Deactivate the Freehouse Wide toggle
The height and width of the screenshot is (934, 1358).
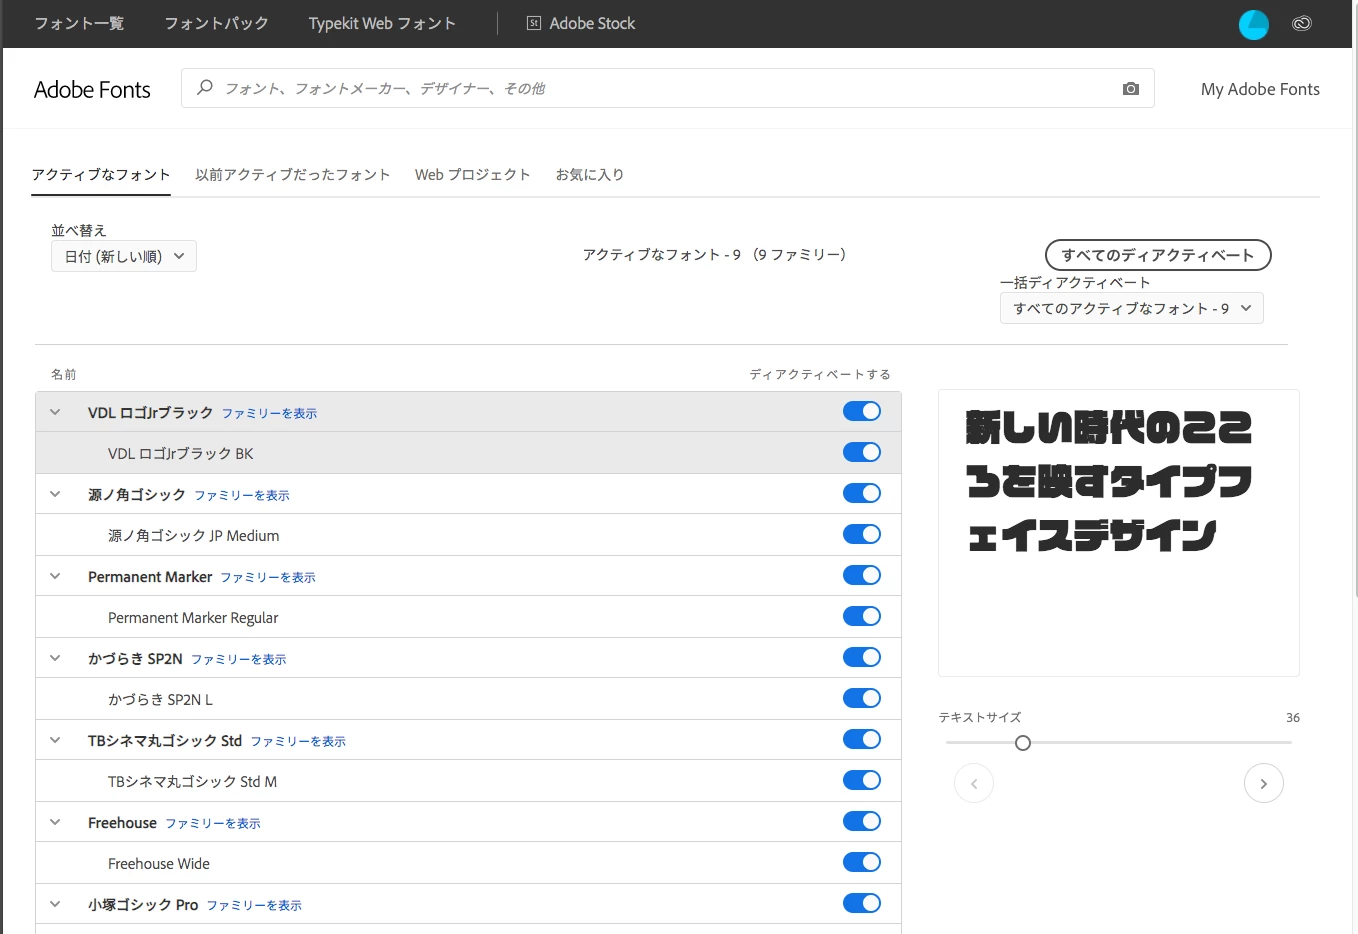862,862
